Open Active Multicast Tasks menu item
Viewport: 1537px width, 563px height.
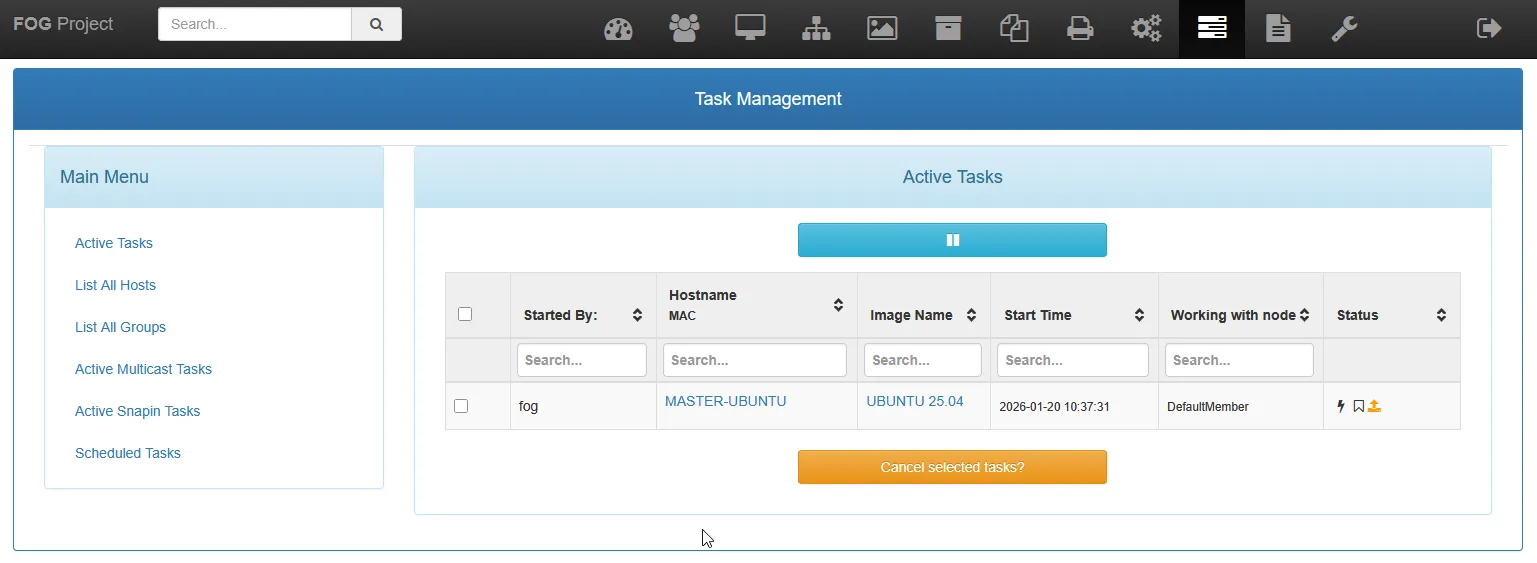tap(143, 369)
